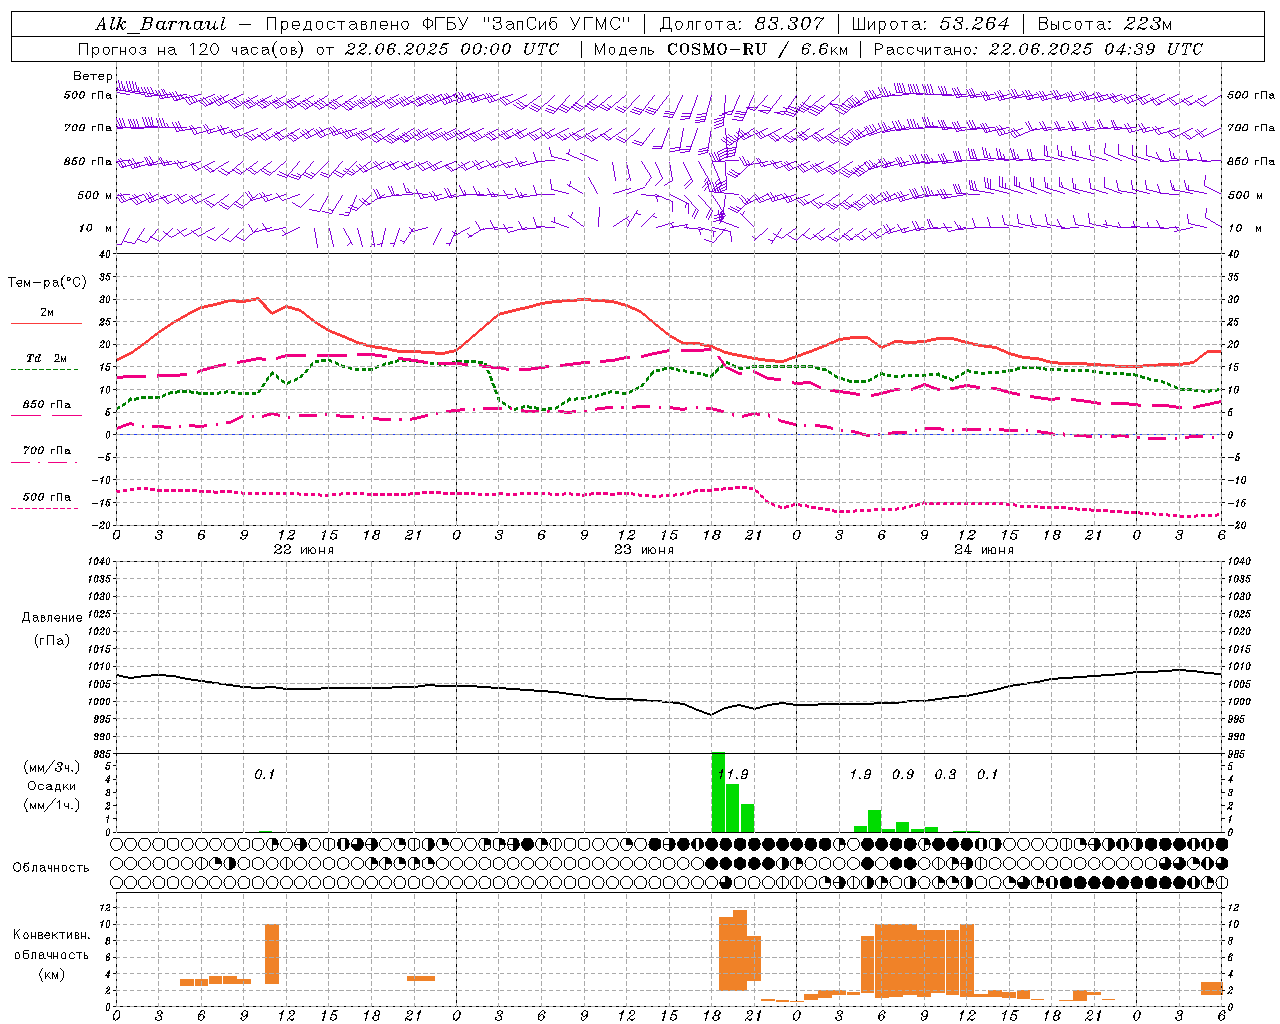Click the 23 июня date label
Screen dimensions: 1280x1024
(x=643, y=550)
